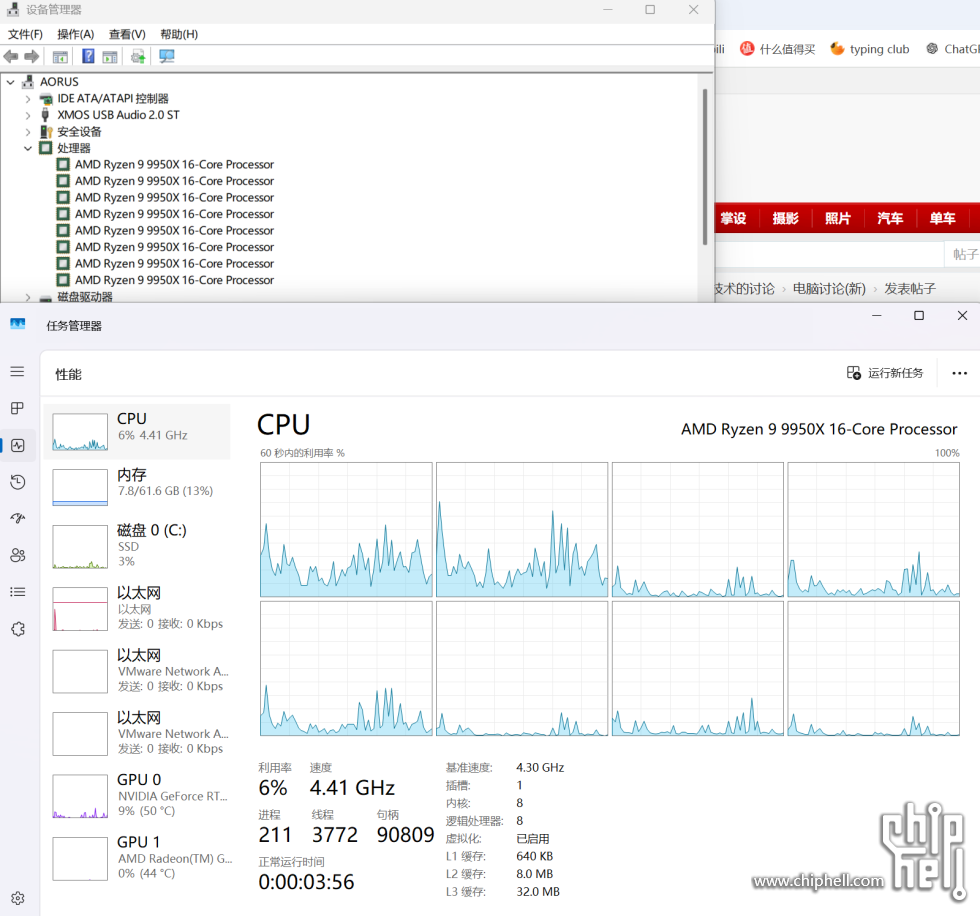
Task: Click the 性能 page heading
Action: (x=68, y=375)
